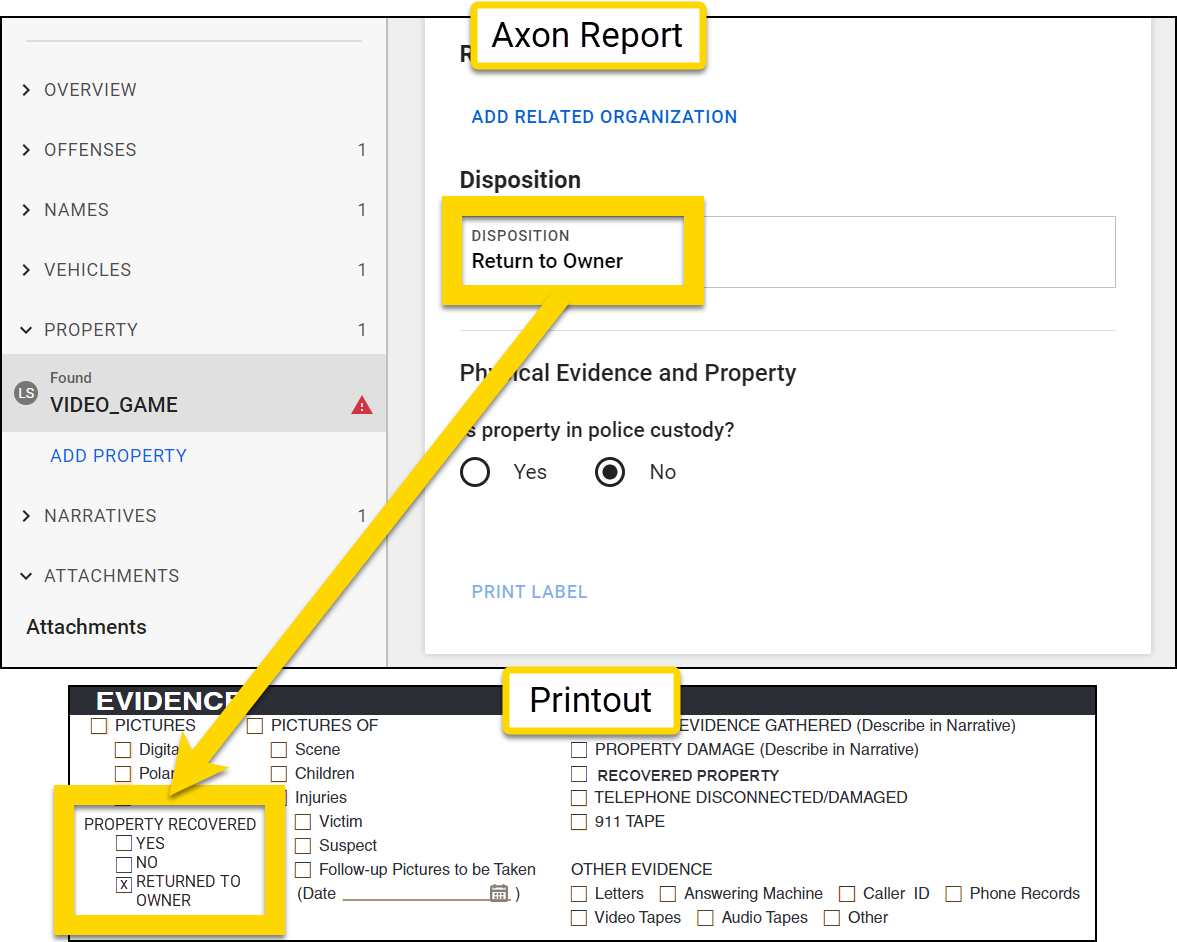Check the RECOVERED PROPERTY checkbox
Viewport: 1177px width, 942px height.
point(579,774)
